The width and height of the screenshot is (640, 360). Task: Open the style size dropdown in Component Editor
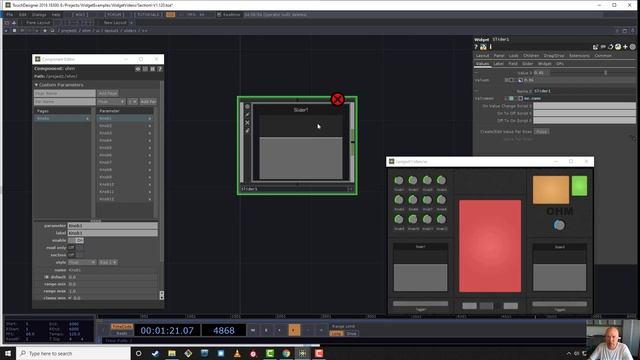108,262
